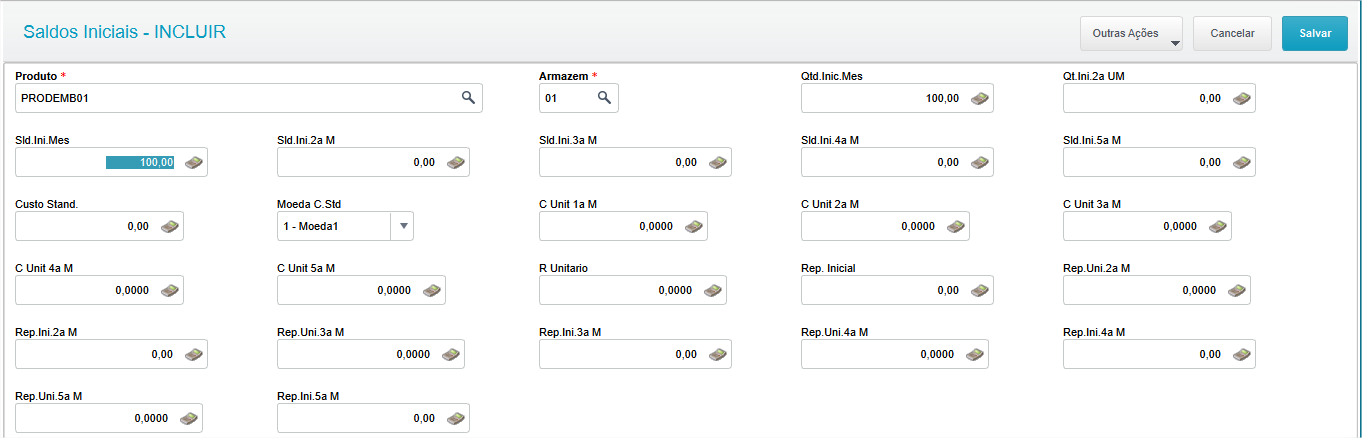Expand the Moeda C.Std dropdown
This screenshot has height=438, width=1362.
click(403, 226)
